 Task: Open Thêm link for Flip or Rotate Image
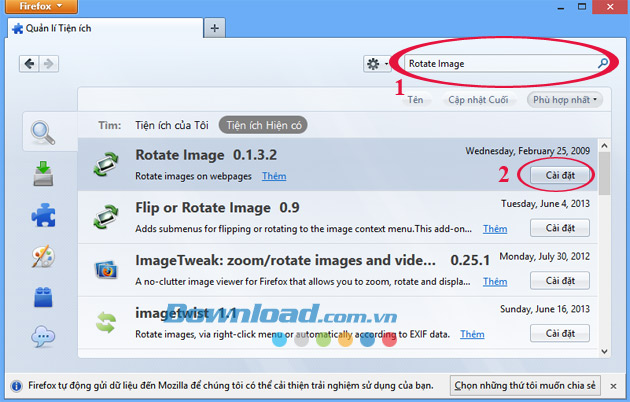pyautogui.click(x=495, y=229)
